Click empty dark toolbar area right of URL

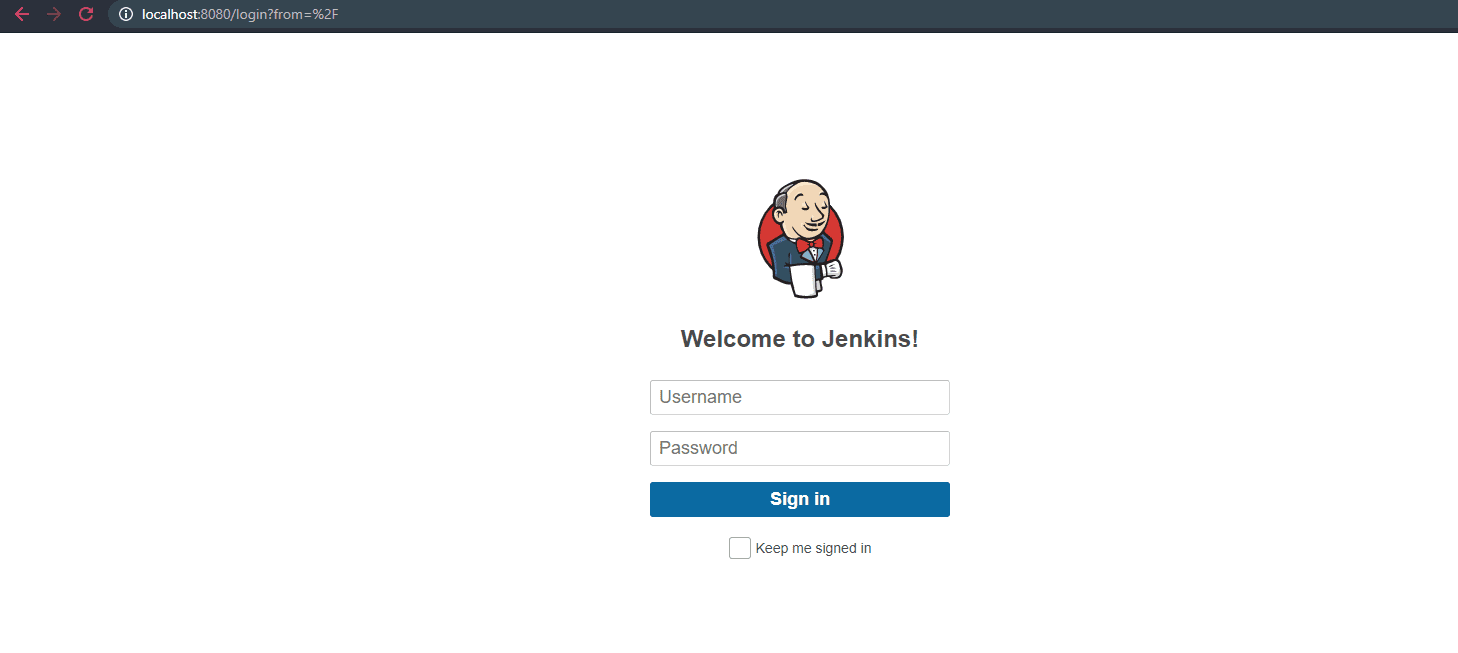pyautogui.click(x=900, y=14)
